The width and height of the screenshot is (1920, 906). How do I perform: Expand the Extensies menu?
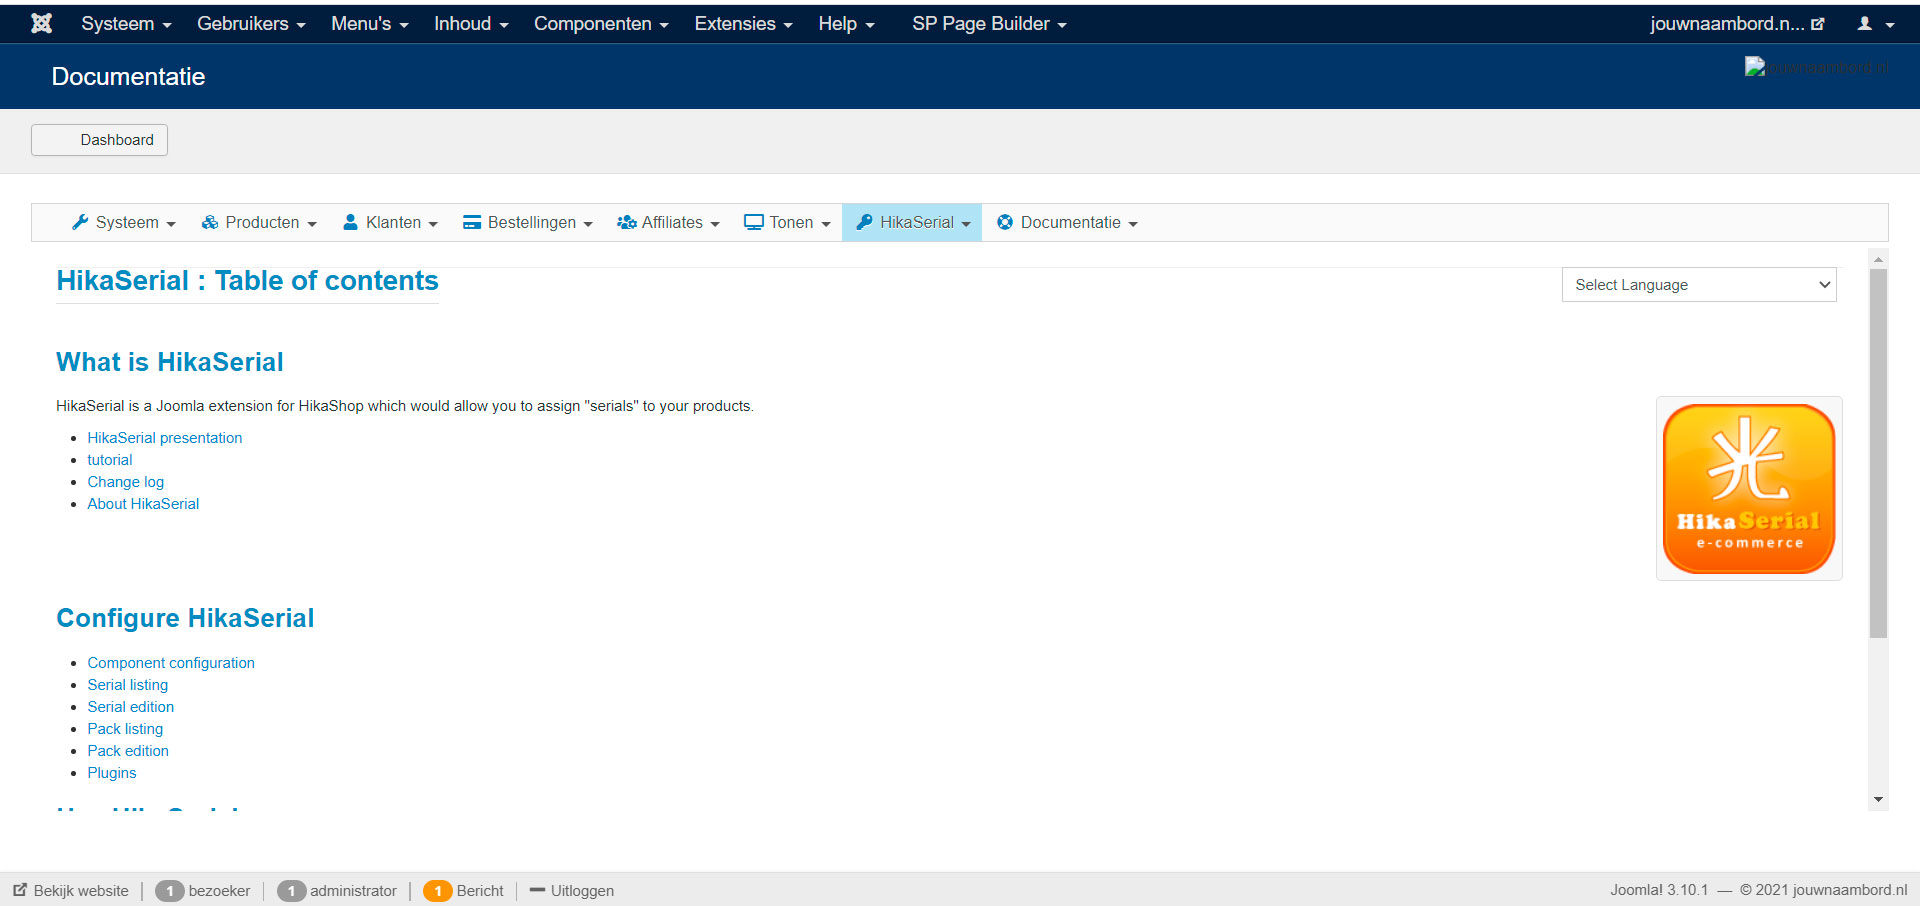coord(743,23)
